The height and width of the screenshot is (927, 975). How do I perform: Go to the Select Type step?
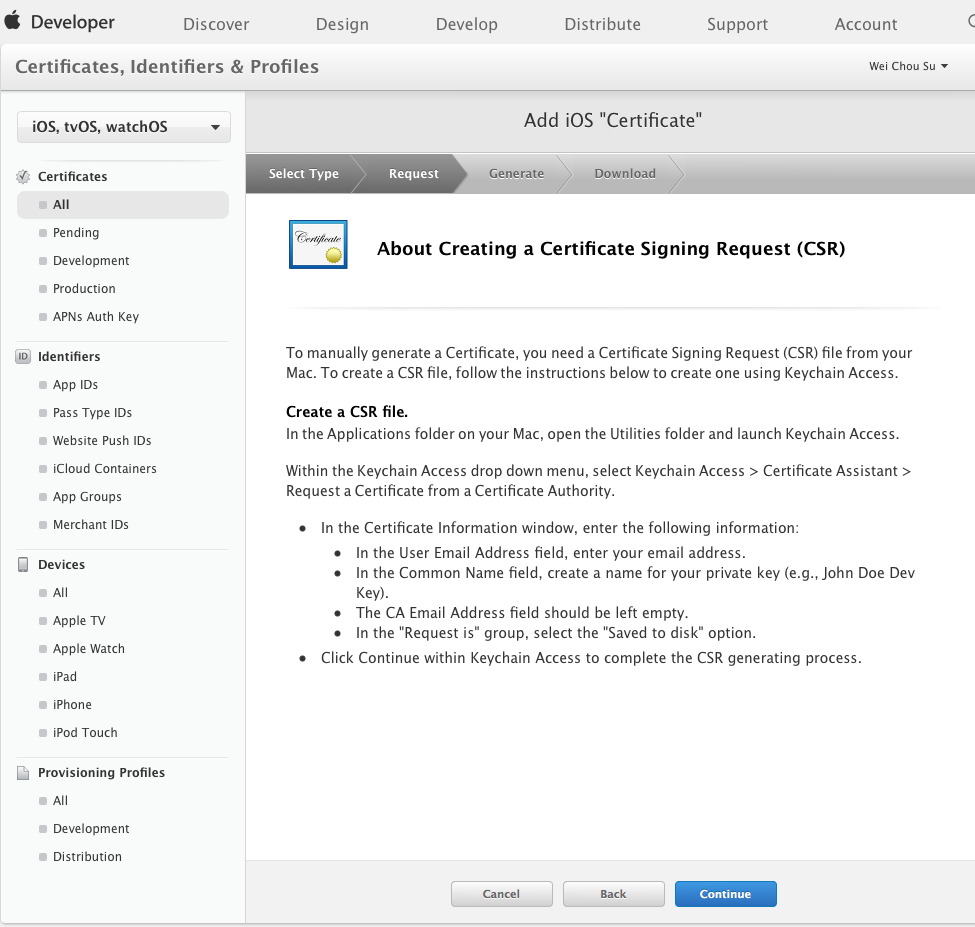pos(303,173)
